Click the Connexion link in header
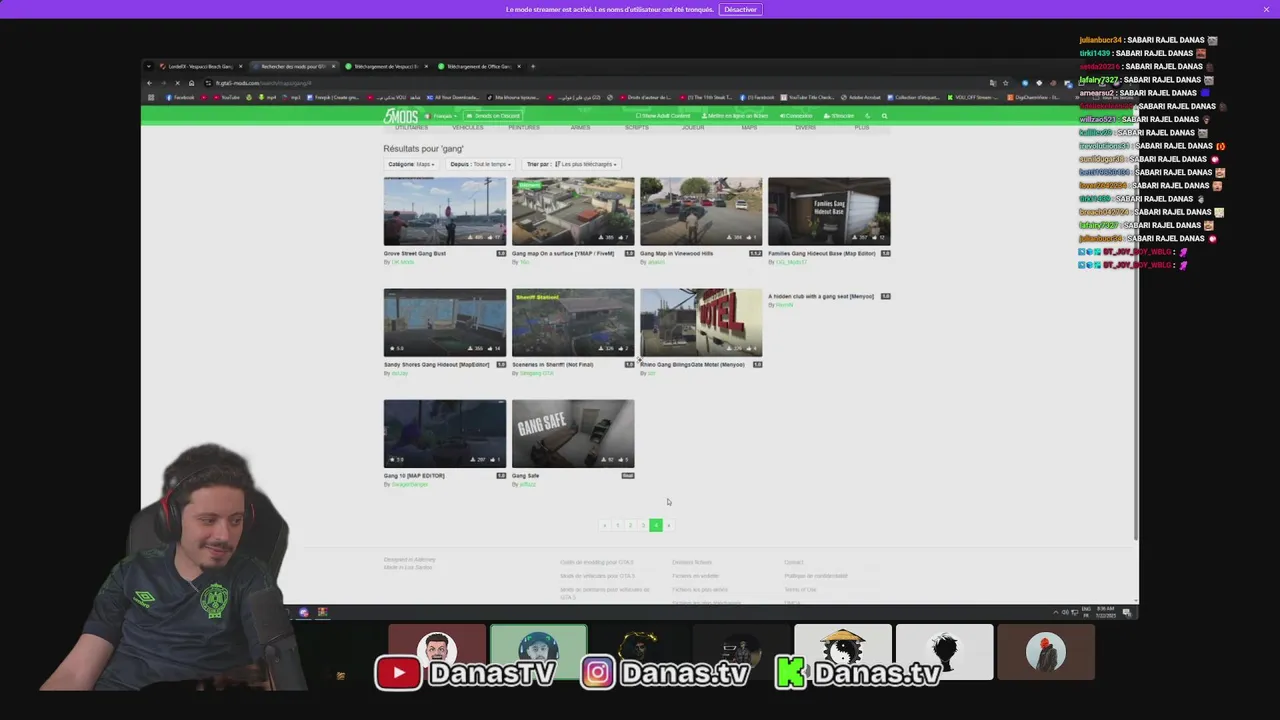Viewport: 1280px width, 720px height. pos(797,116)
